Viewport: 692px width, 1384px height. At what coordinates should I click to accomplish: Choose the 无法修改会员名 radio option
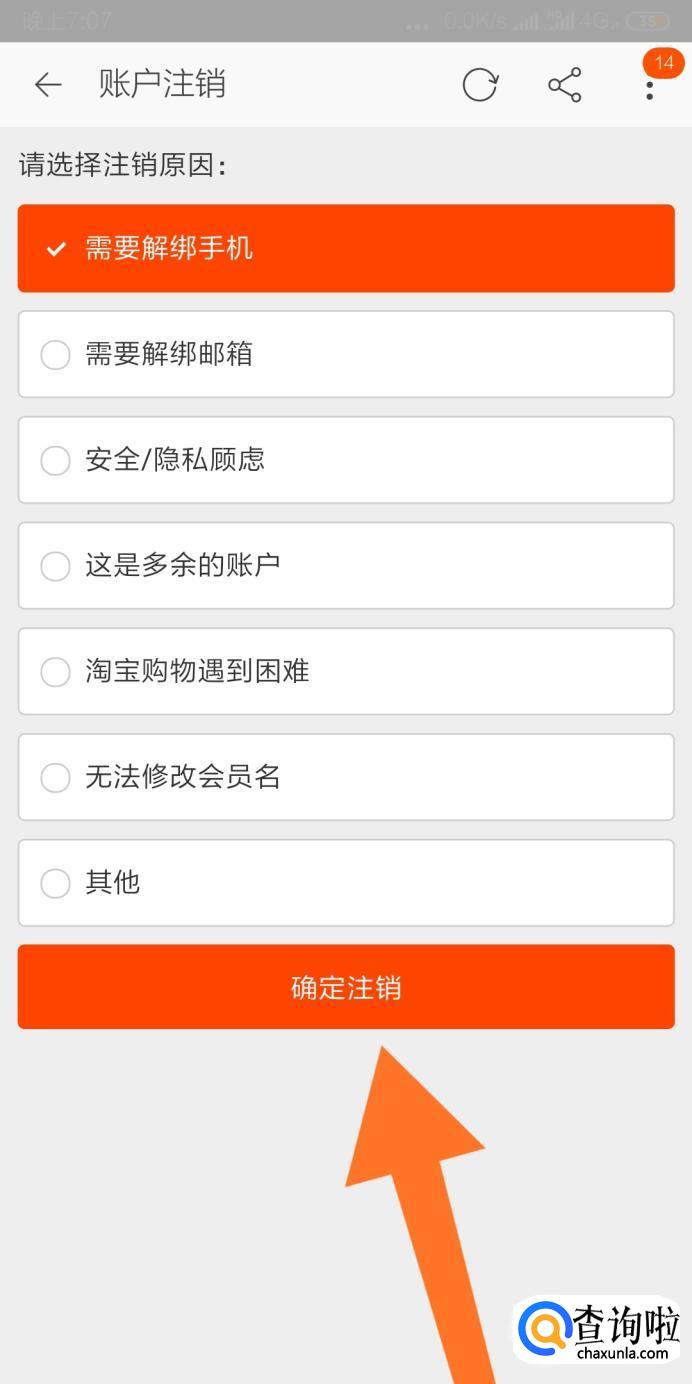coord(55,777)
